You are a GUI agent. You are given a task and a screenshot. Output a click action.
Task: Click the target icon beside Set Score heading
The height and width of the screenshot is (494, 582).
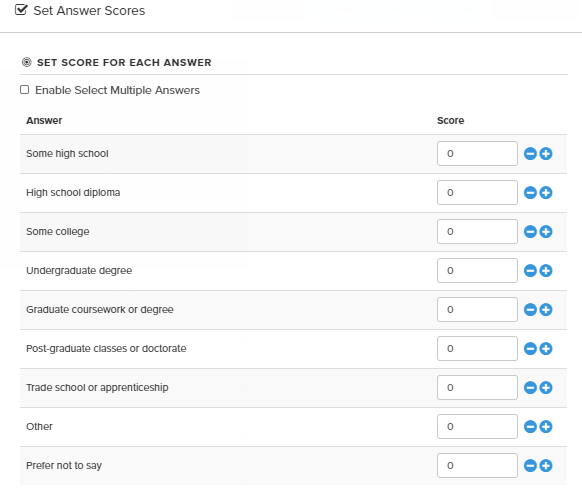click(27, 62)
